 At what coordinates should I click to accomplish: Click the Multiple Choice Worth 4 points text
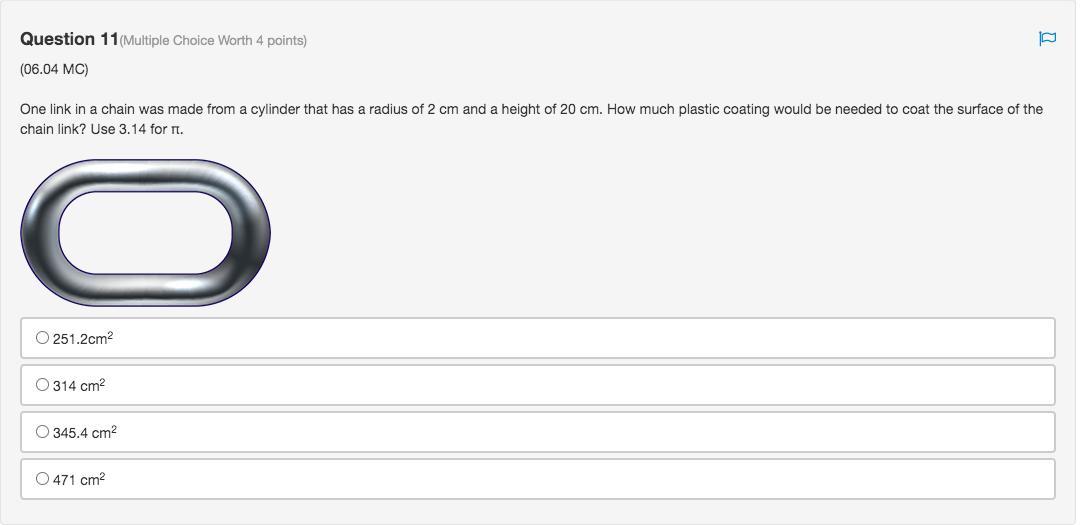[213, 41]
